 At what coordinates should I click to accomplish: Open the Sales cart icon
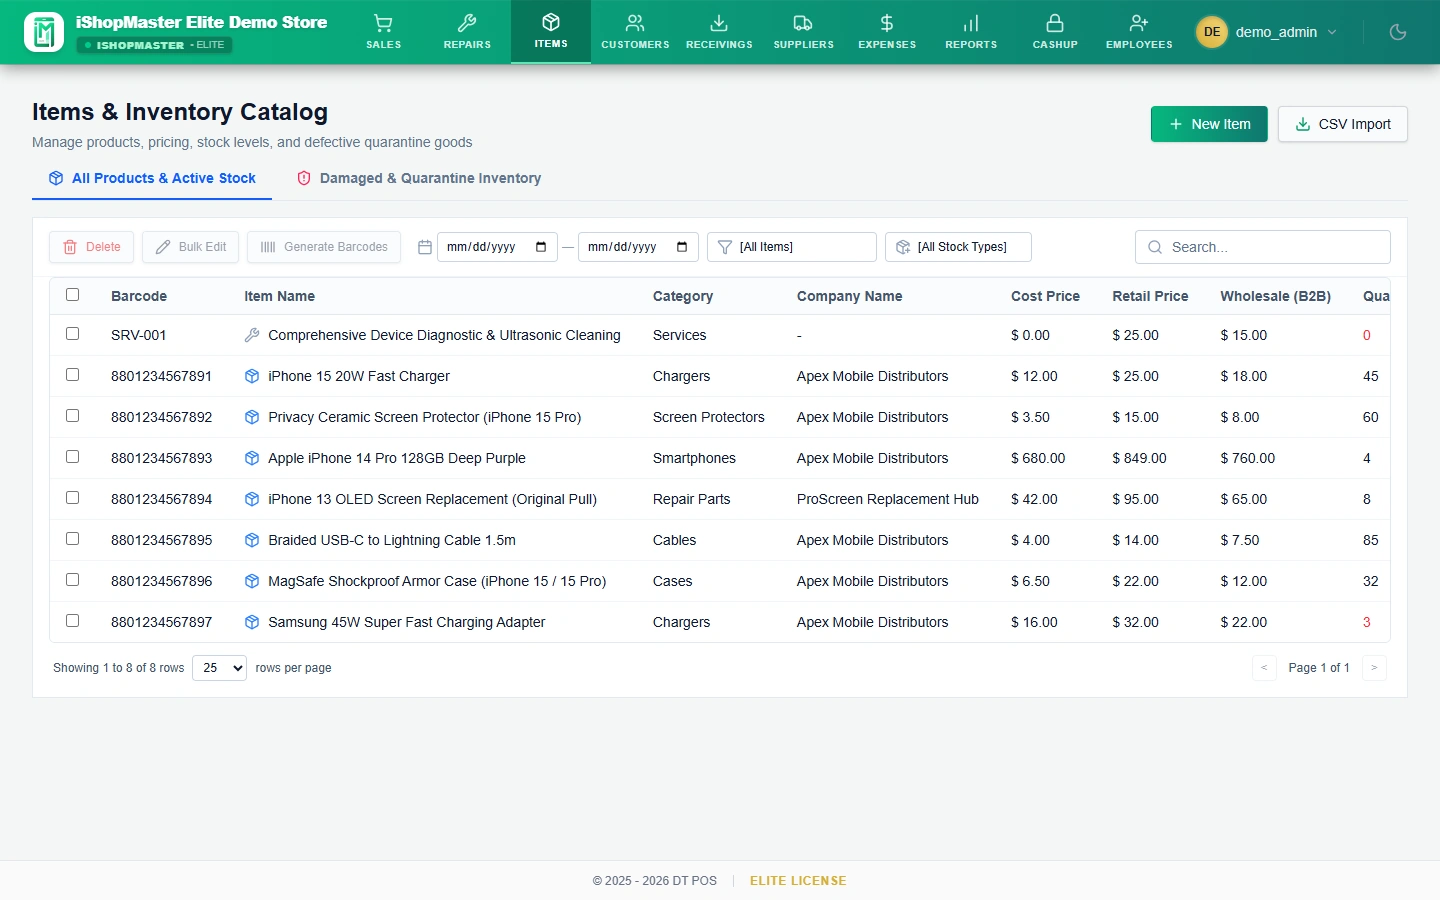tap(383, 23)
